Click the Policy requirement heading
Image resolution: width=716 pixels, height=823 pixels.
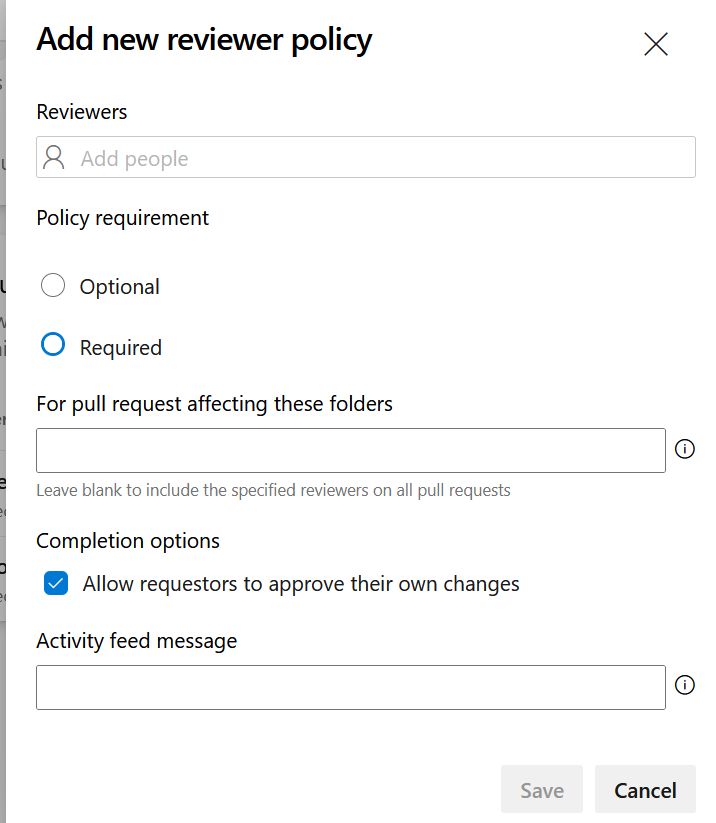(123, 218)
